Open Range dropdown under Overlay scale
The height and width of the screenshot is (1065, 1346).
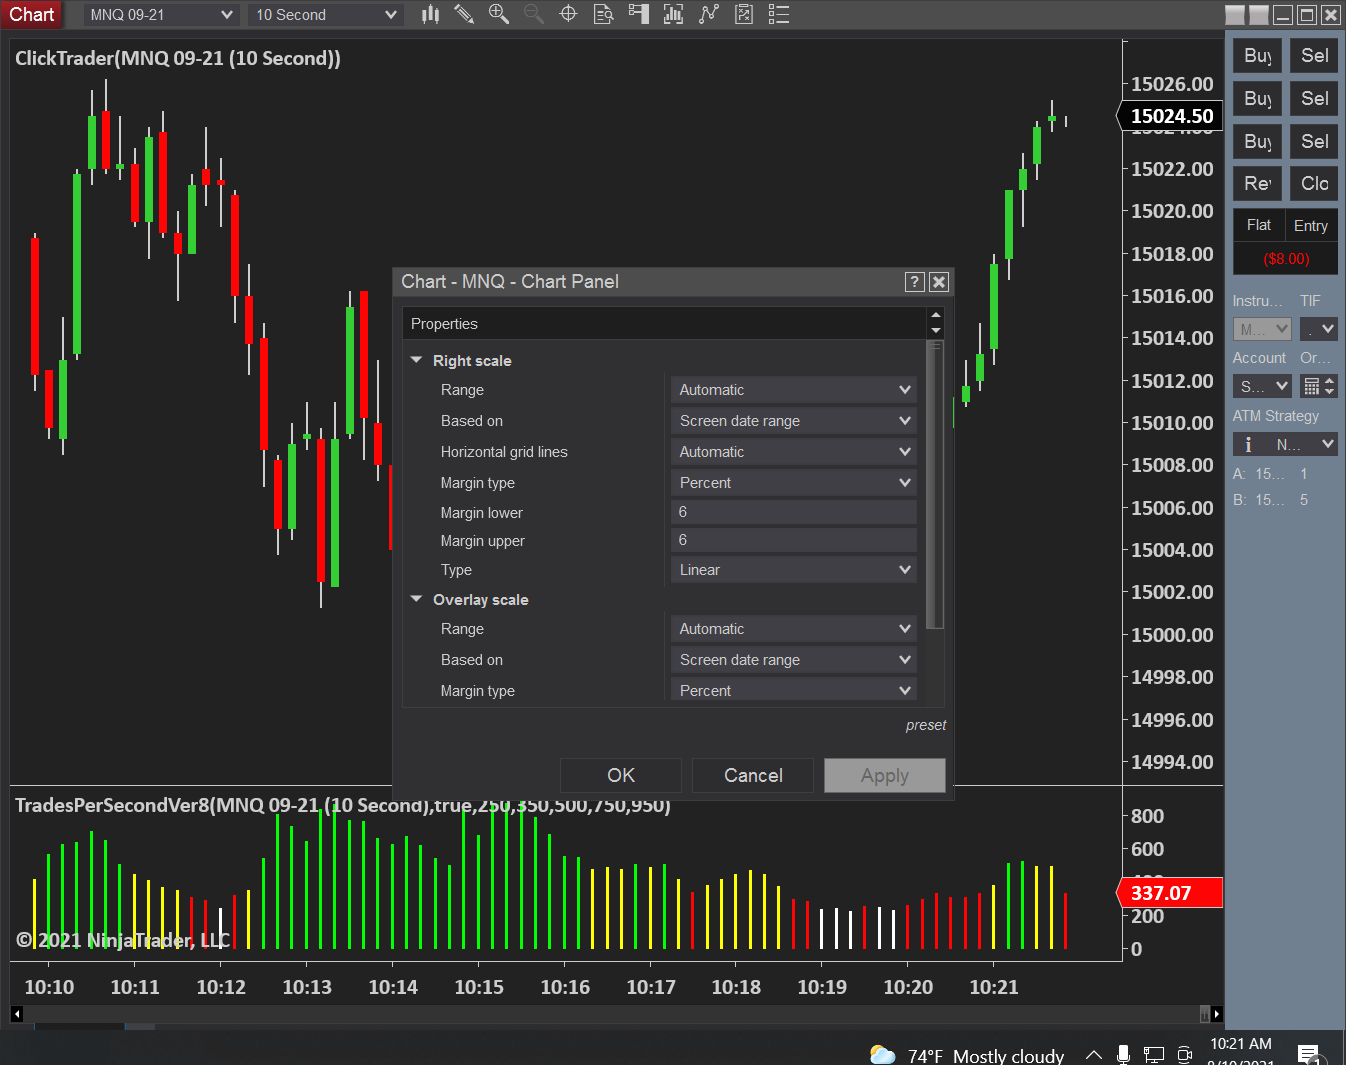click(794, 629)
